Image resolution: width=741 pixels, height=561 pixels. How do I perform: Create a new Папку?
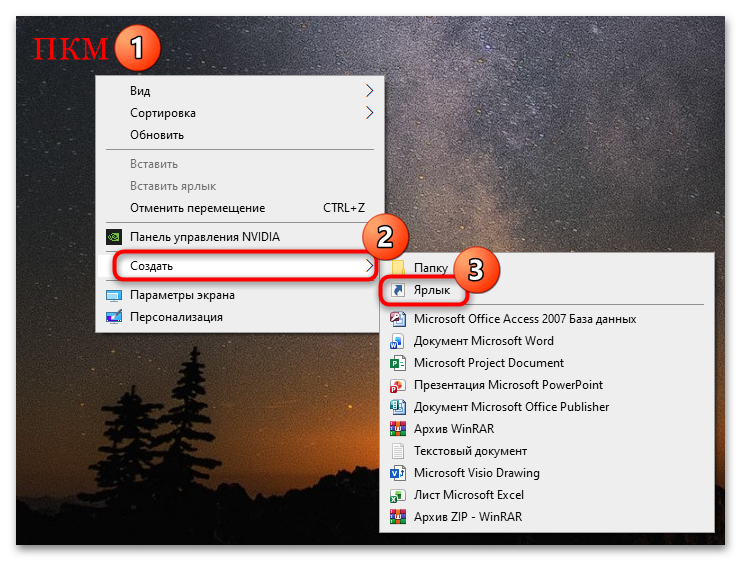(x=547, y=268)
